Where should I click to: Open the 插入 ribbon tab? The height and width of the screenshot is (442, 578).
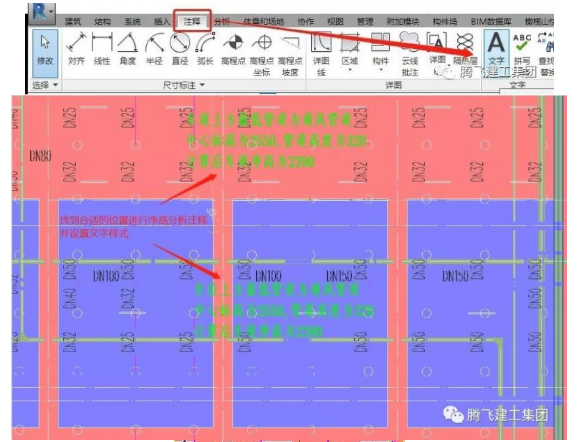point(162,22)
